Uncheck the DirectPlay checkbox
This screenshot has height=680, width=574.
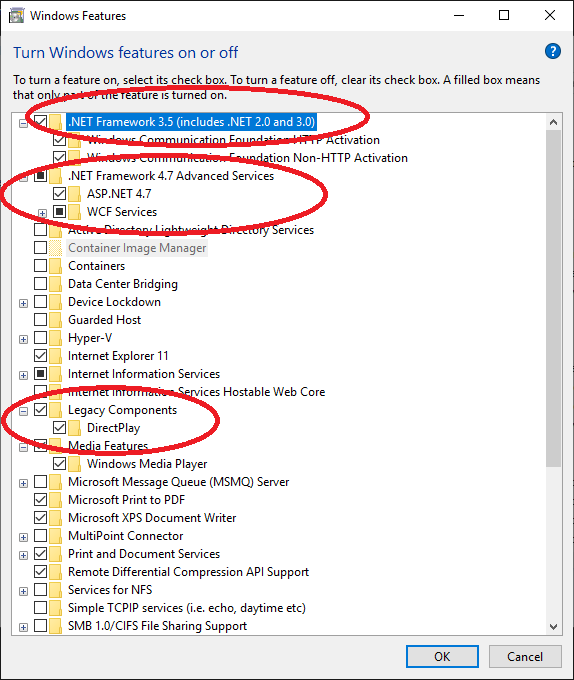click(x=59, y=428)
